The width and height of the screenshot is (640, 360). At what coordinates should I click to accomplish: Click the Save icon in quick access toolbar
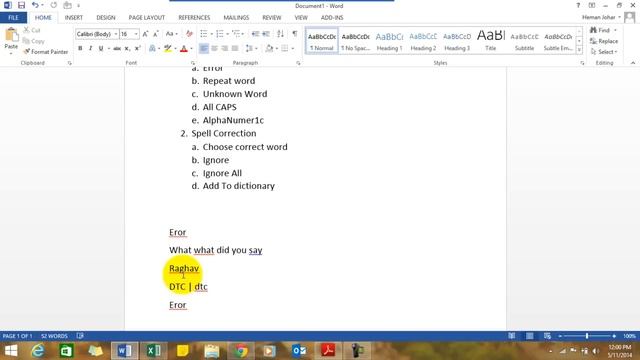21,5
